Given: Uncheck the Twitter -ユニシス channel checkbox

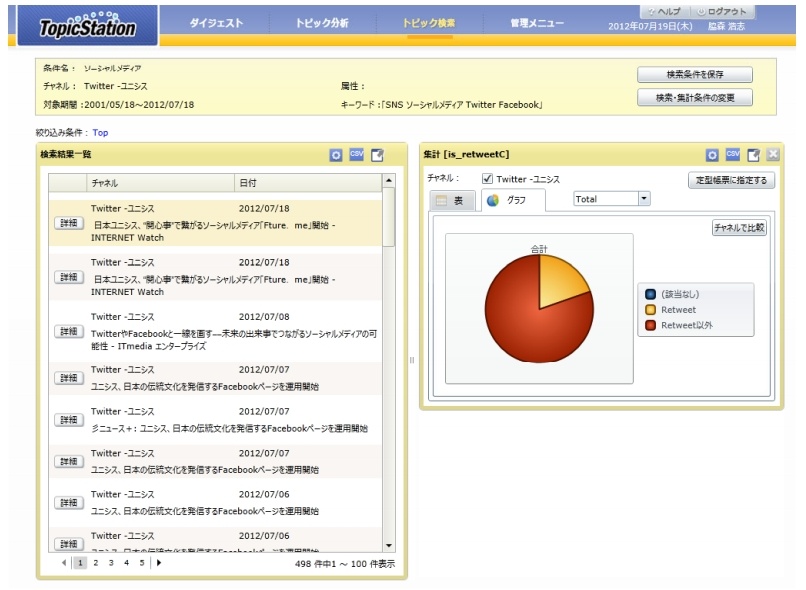Looking at the screenshot, I should coord(487,178).
